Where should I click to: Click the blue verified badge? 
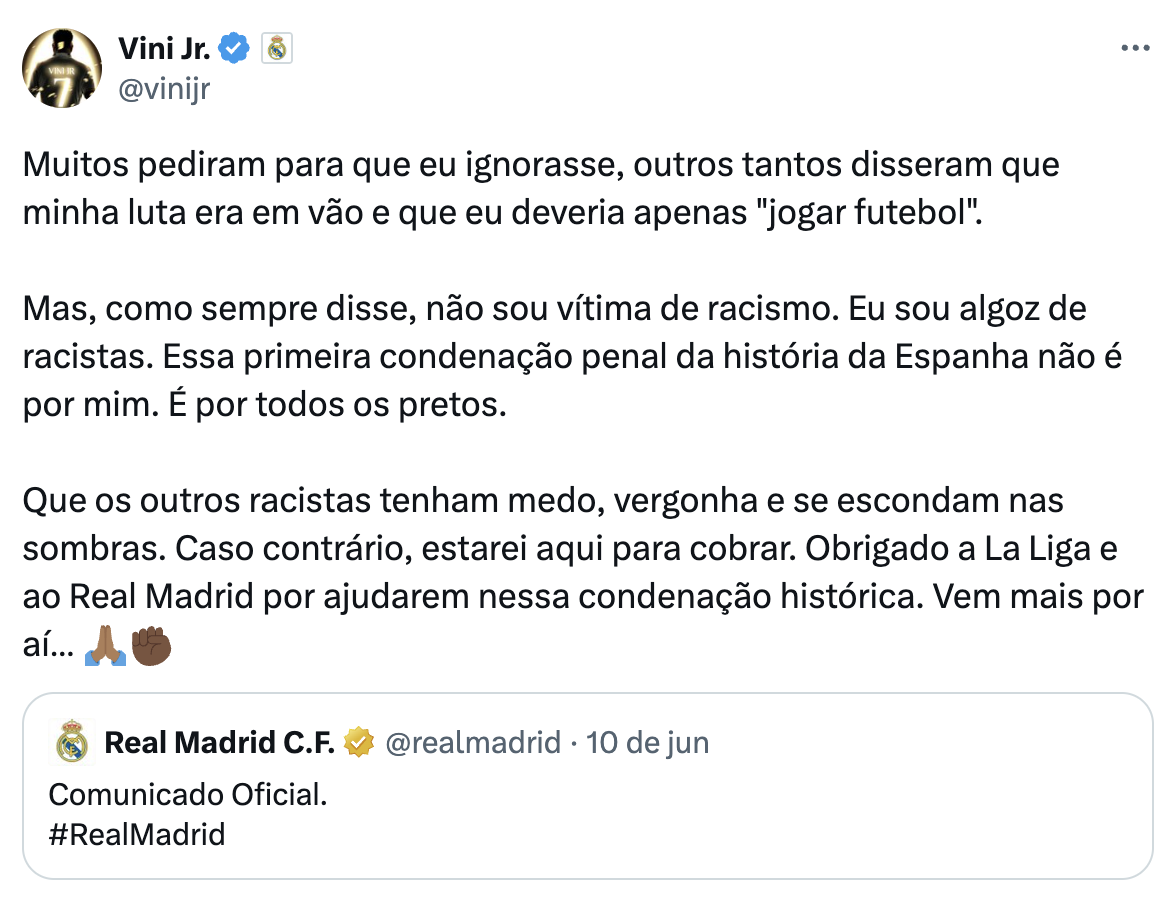coord(234,49)
